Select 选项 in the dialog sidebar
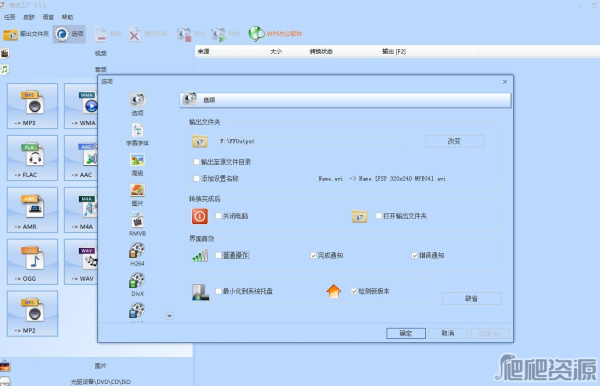 (137, 104)
